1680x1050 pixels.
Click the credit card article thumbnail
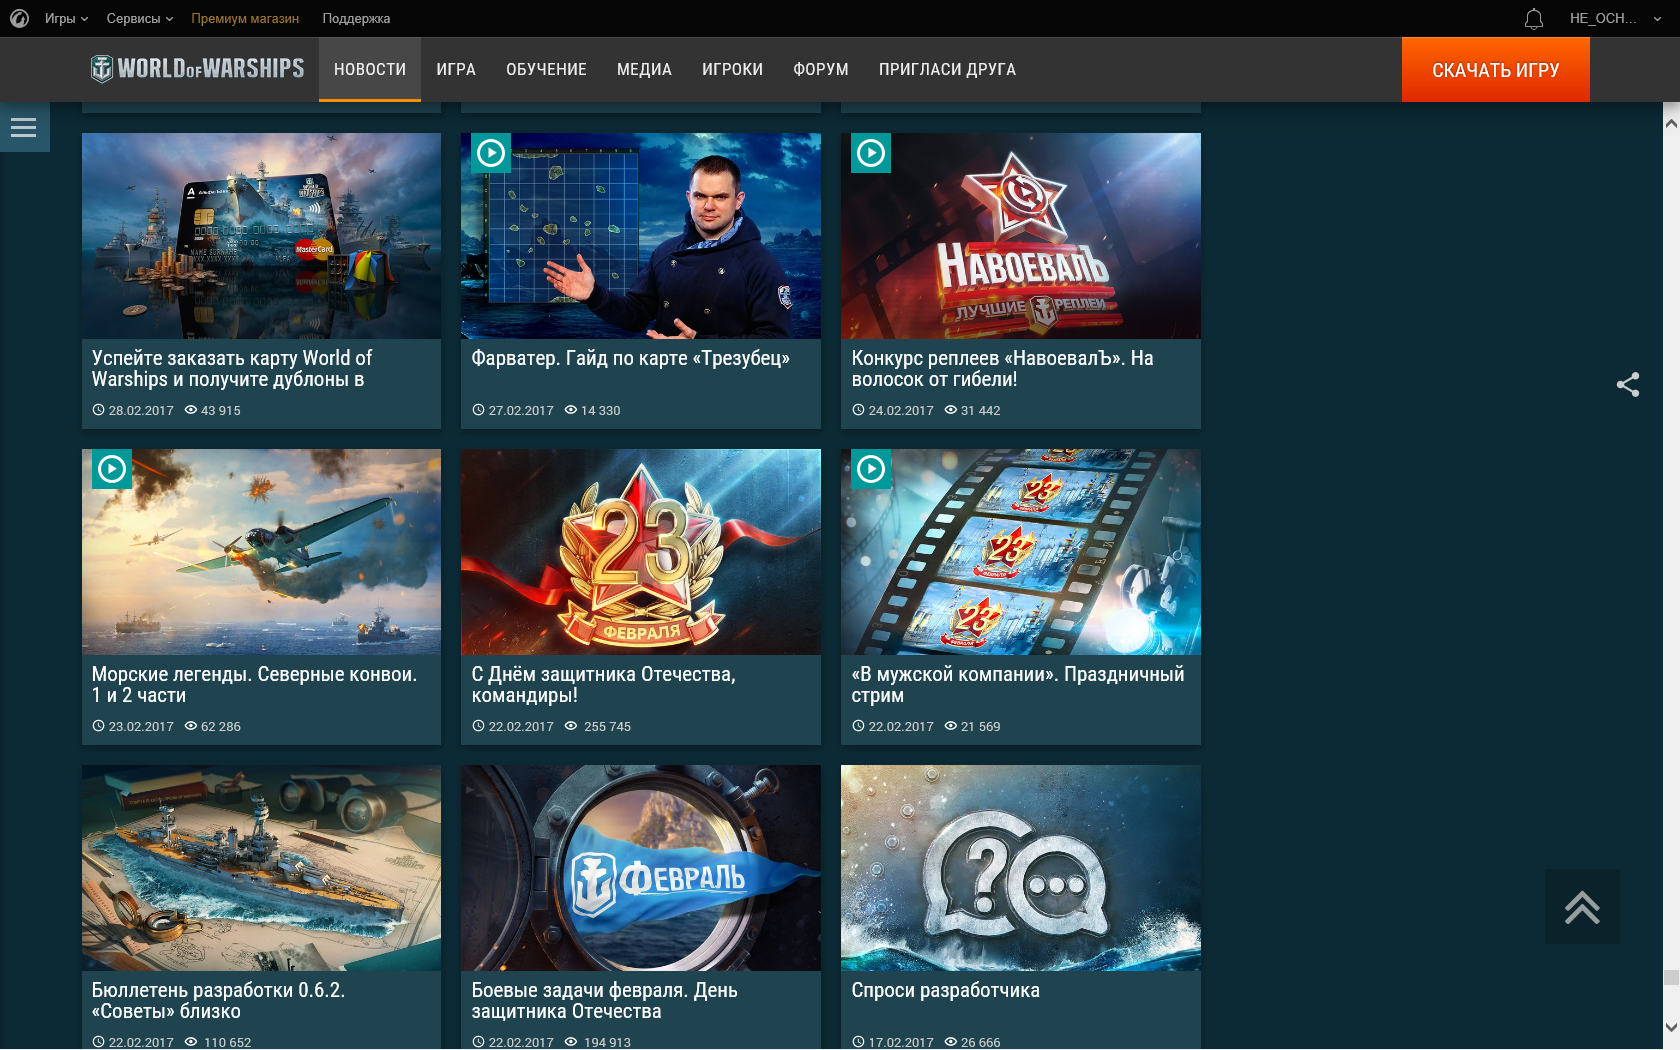(261, 236)
